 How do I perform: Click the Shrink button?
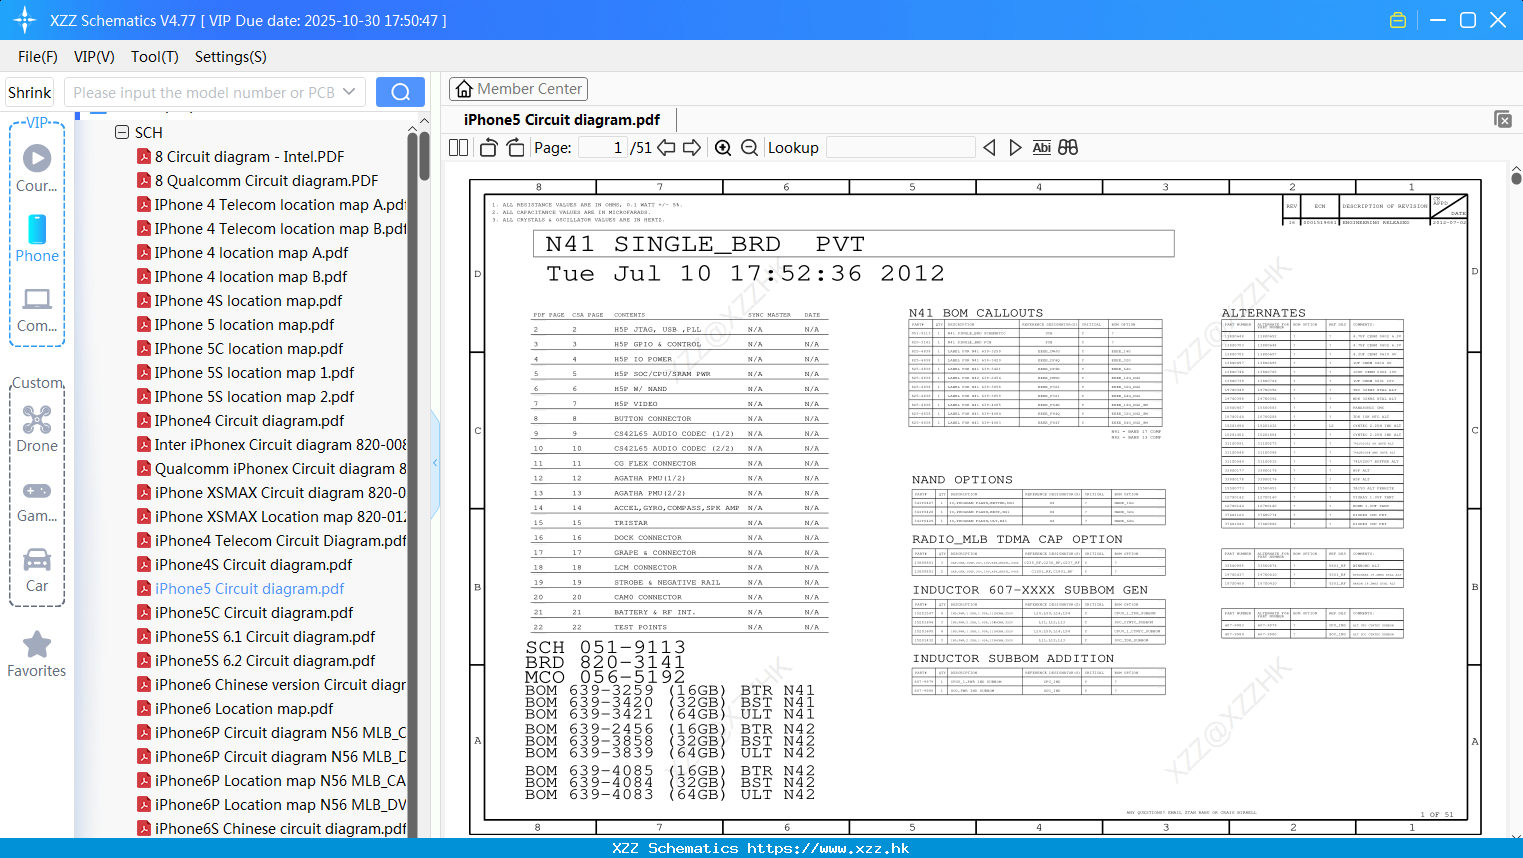tap(29, 92)
